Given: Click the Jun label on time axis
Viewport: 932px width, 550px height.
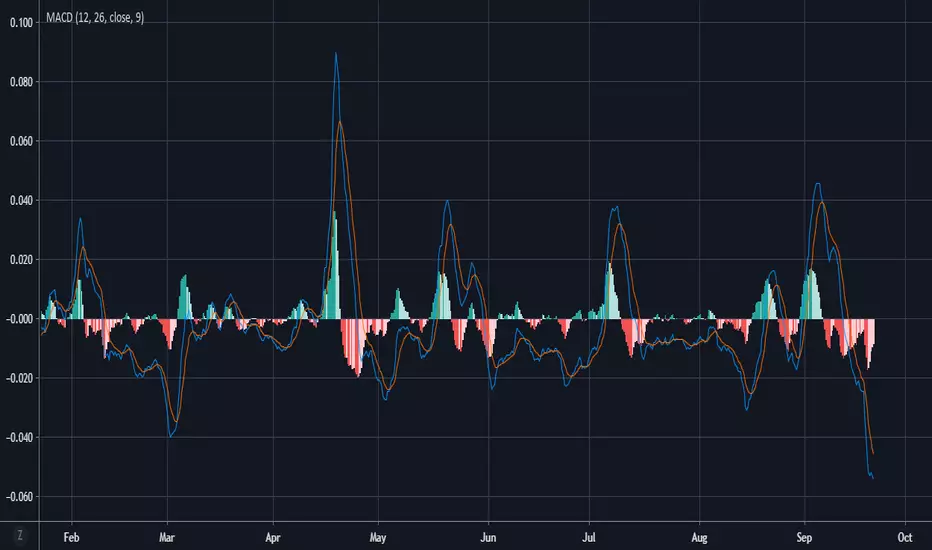Looking at the screenshot, I should click(488, 538).
